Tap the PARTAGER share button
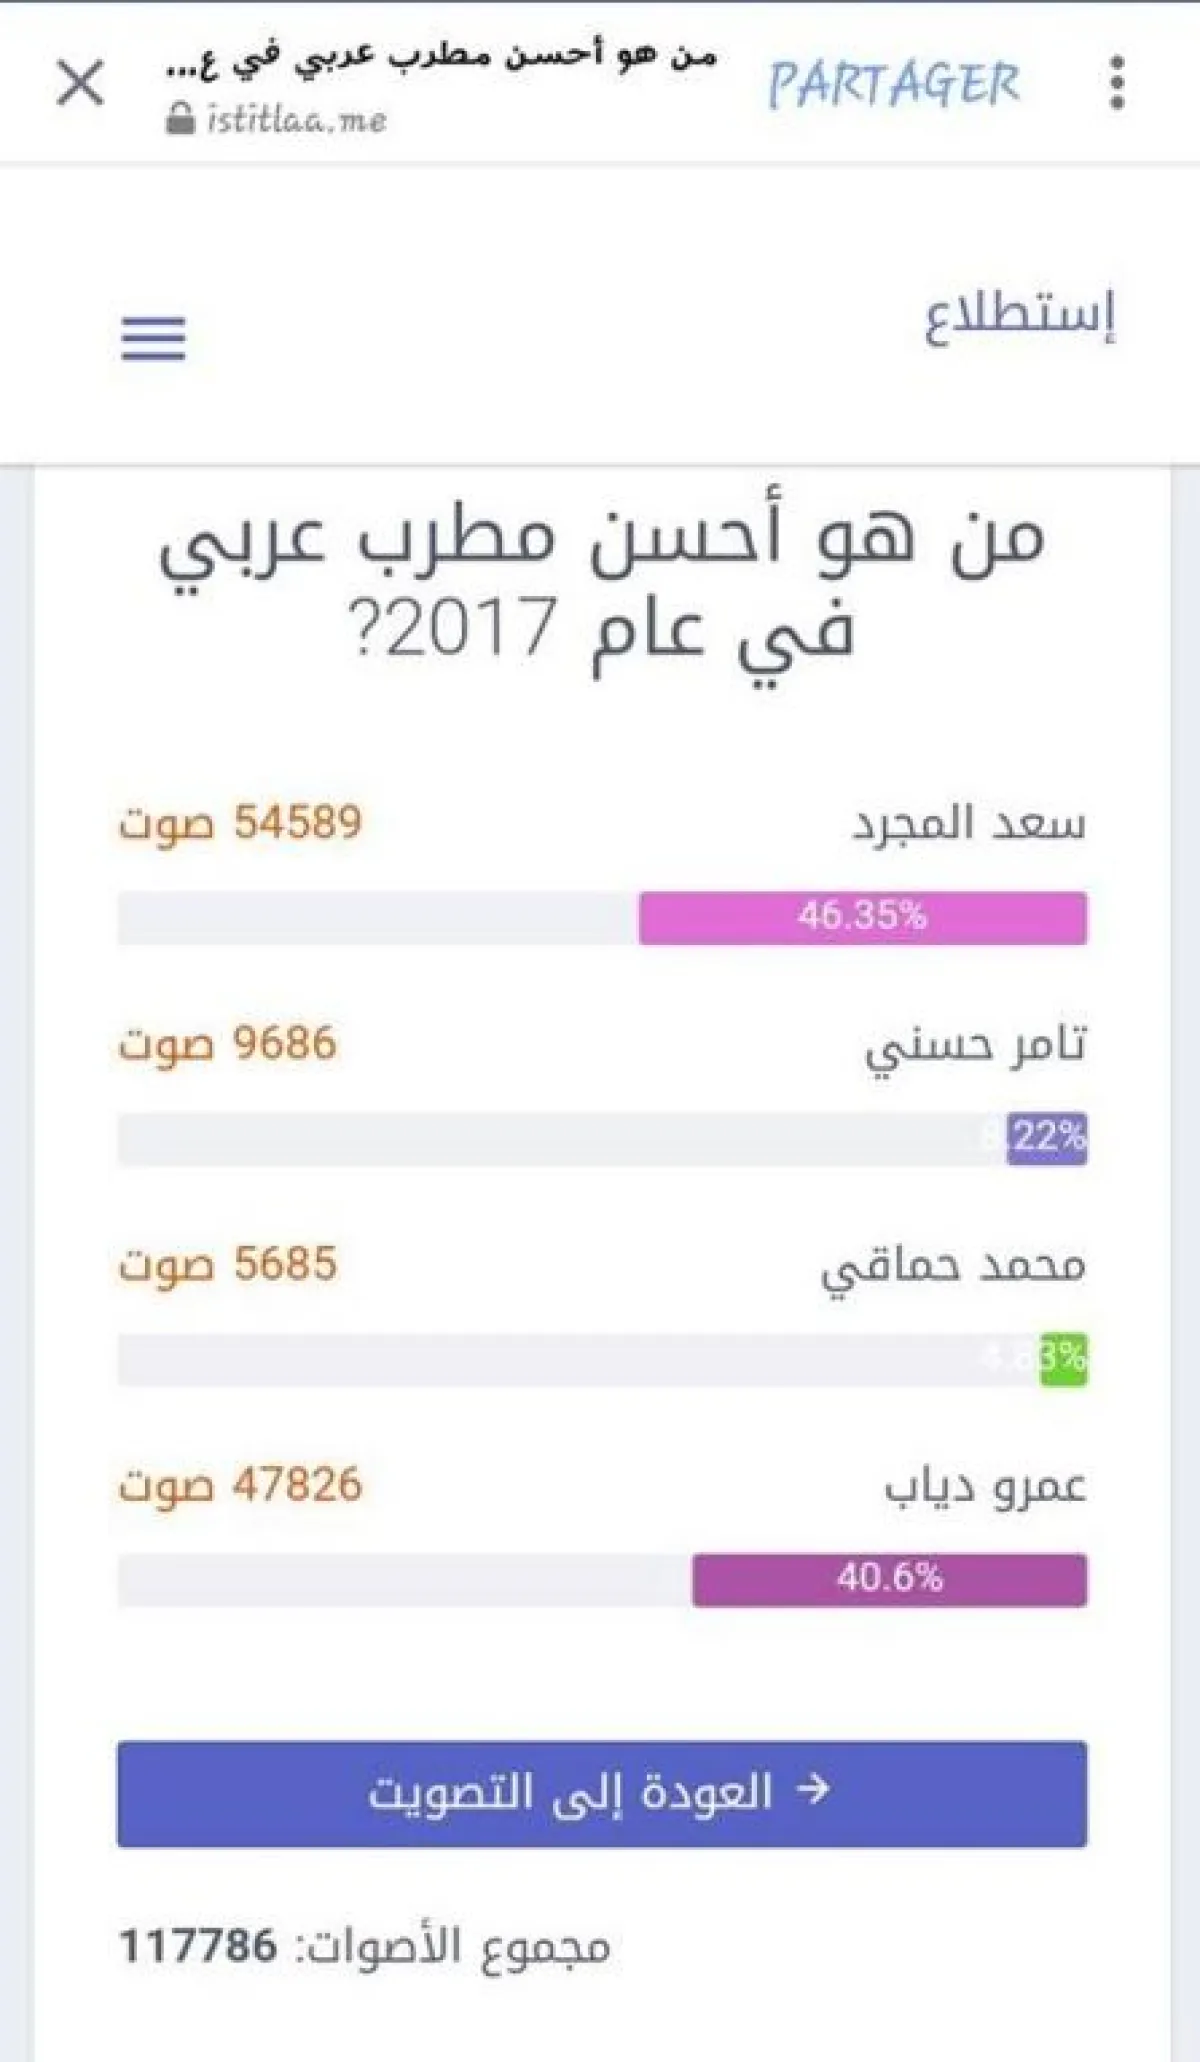The width and height of the screenshot is (1200, 2062). (x=893, y=84)
